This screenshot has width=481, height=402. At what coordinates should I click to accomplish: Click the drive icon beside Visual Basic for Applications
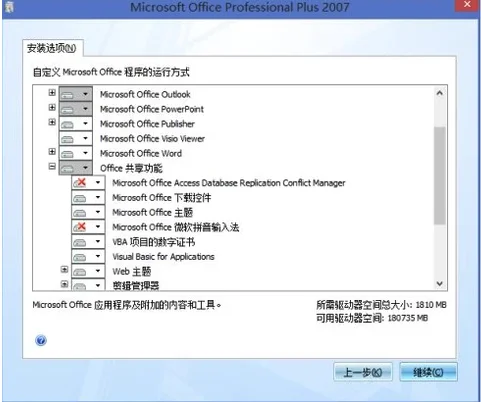coord(80,257)
